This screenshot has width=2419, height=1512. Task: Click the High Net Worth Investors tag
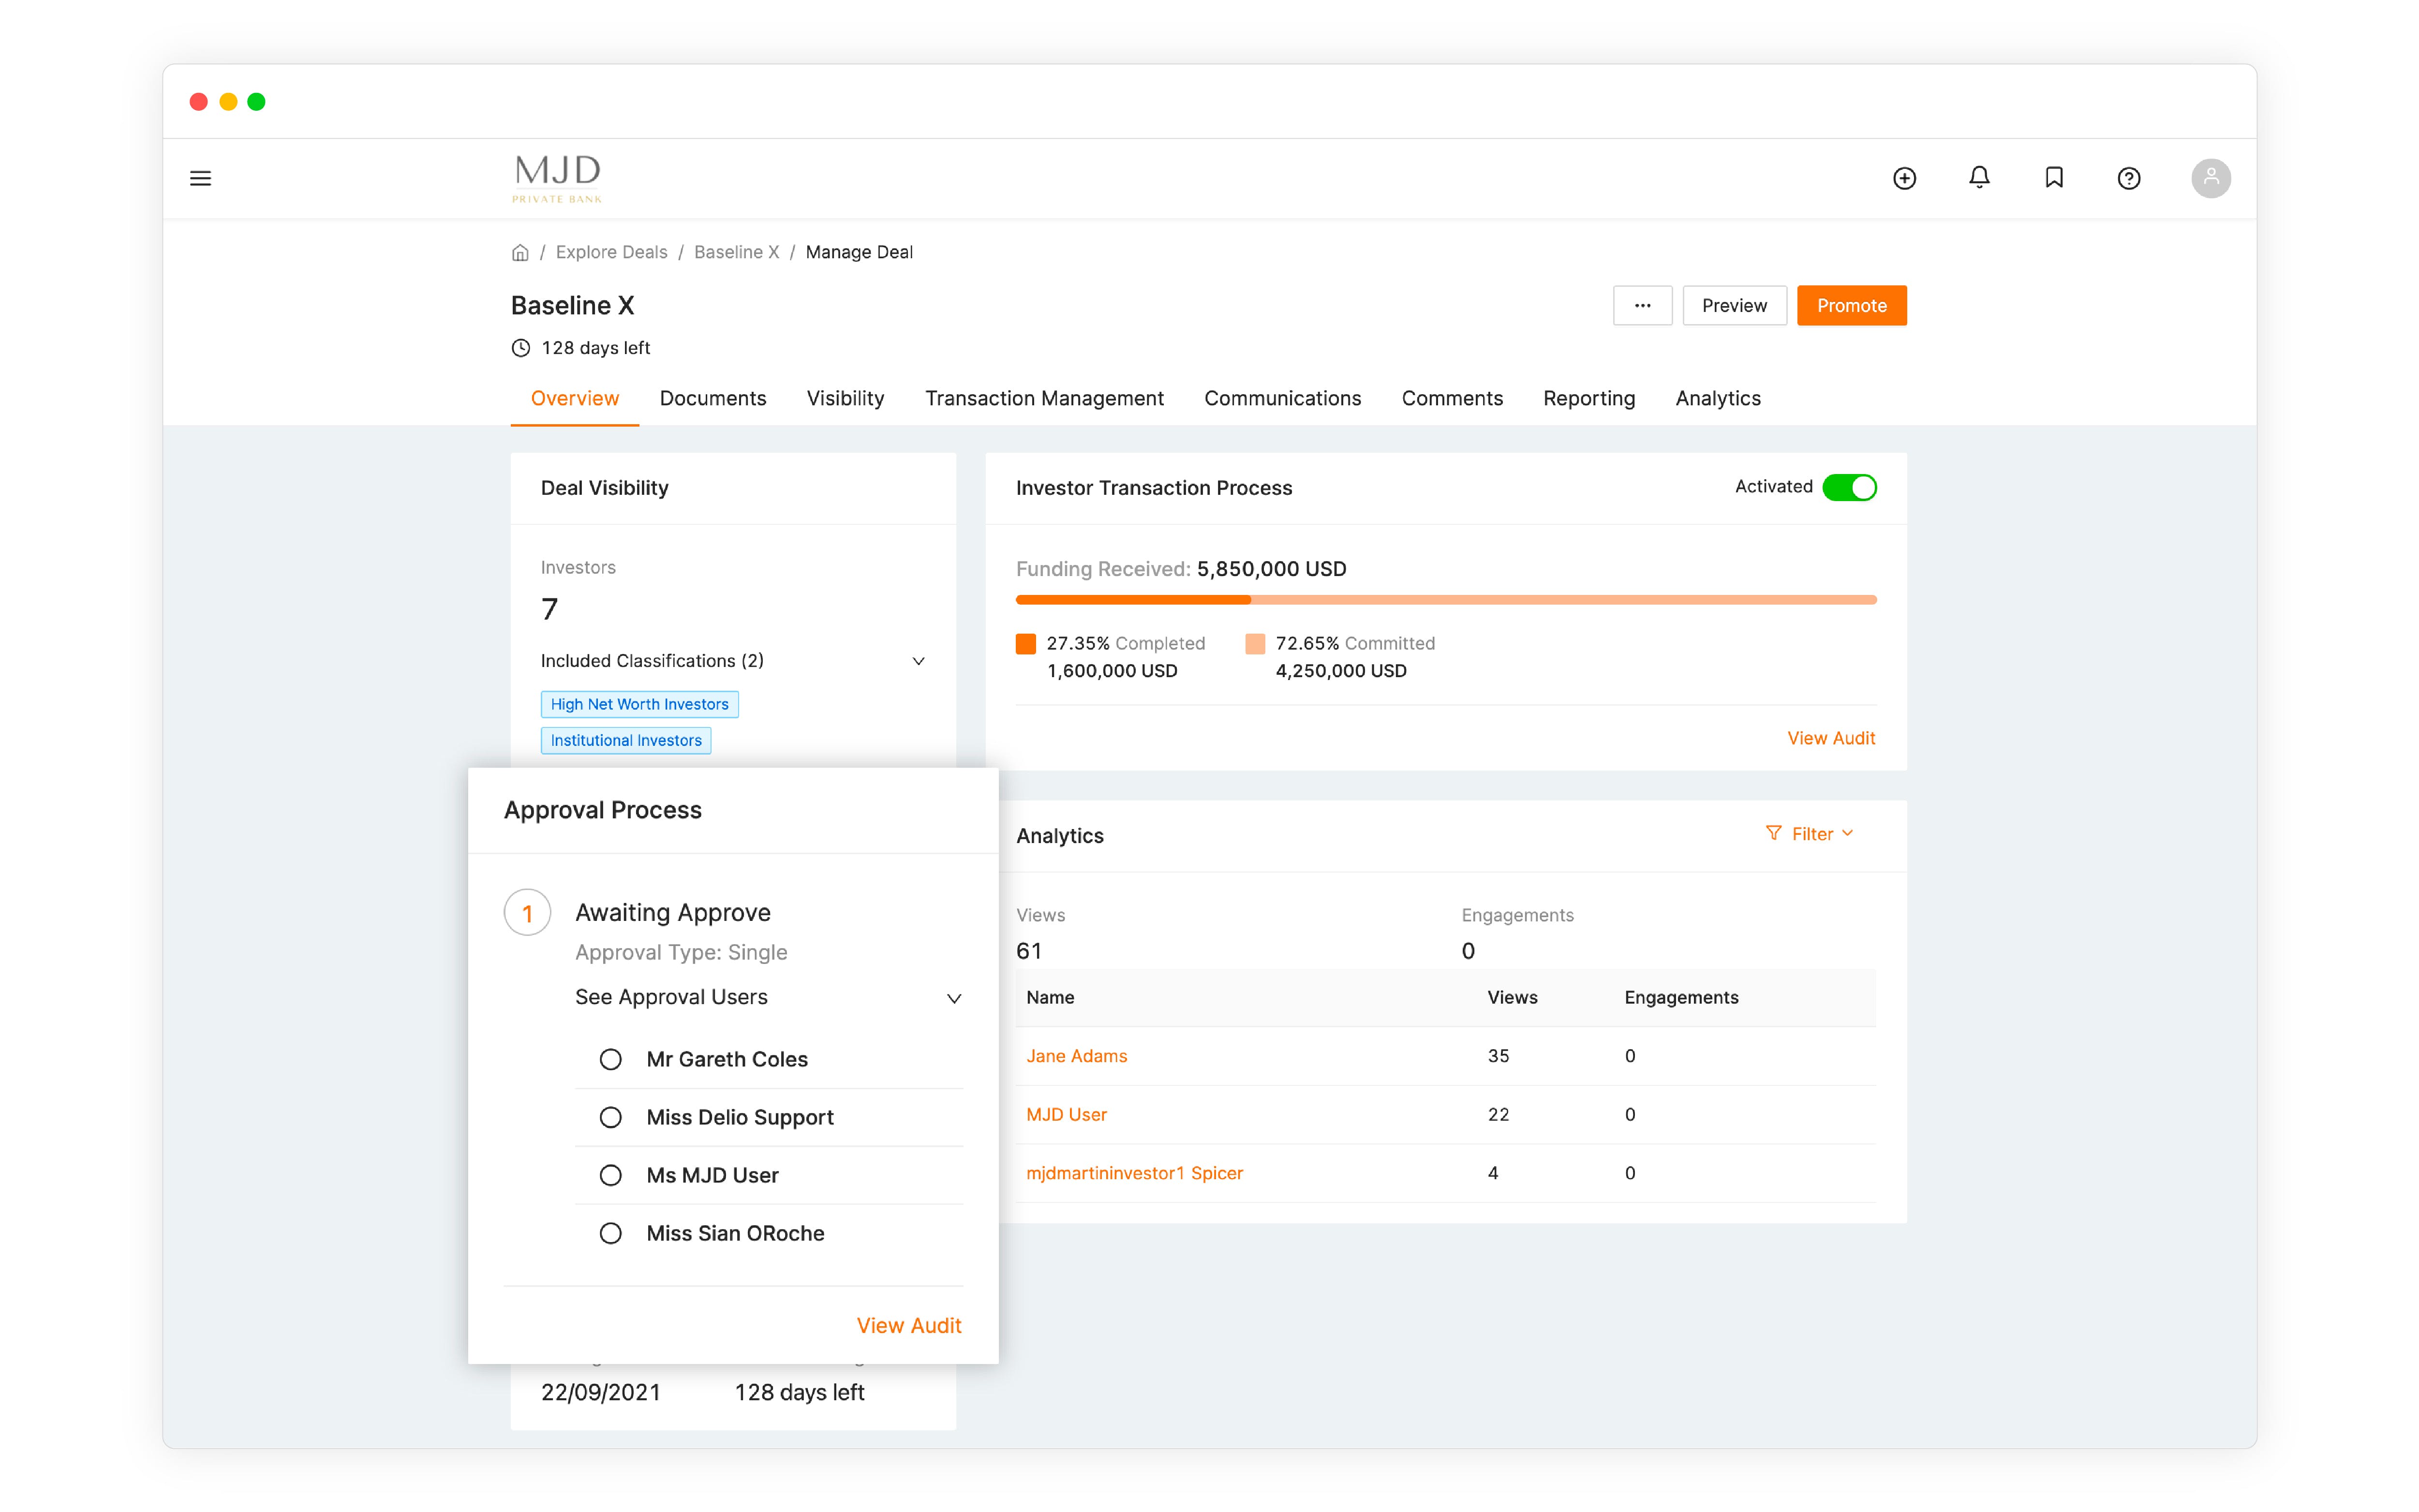tap(639, 704)
